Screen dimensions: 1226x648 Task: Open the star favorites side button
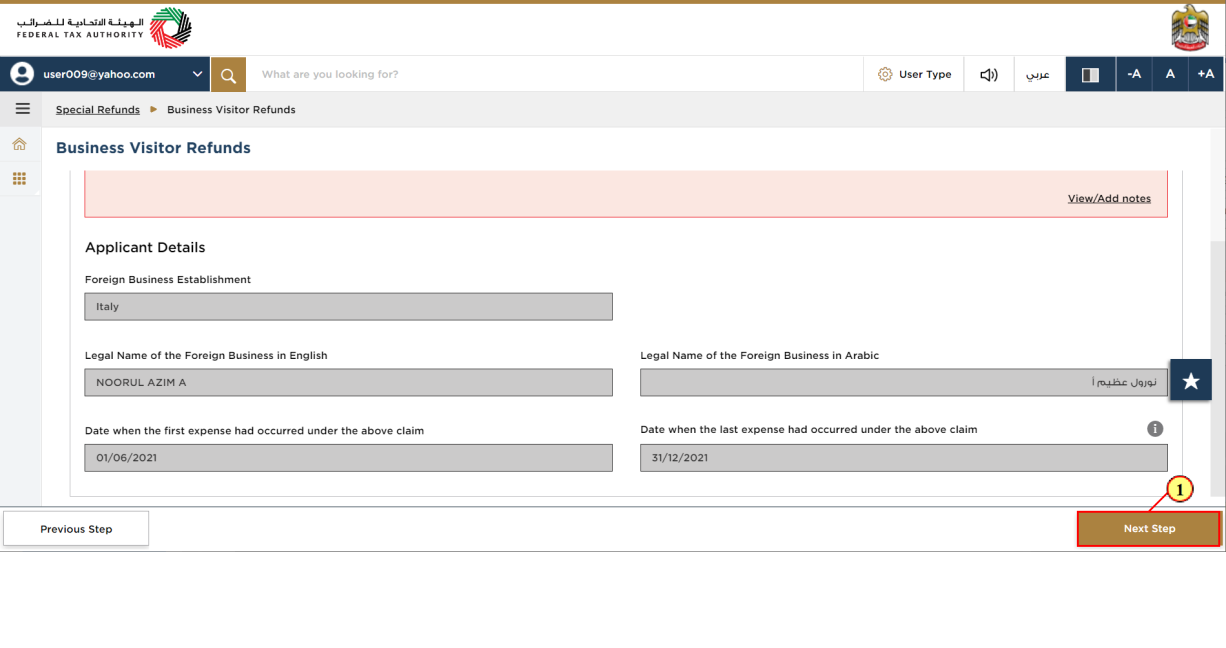(1191, 381)
